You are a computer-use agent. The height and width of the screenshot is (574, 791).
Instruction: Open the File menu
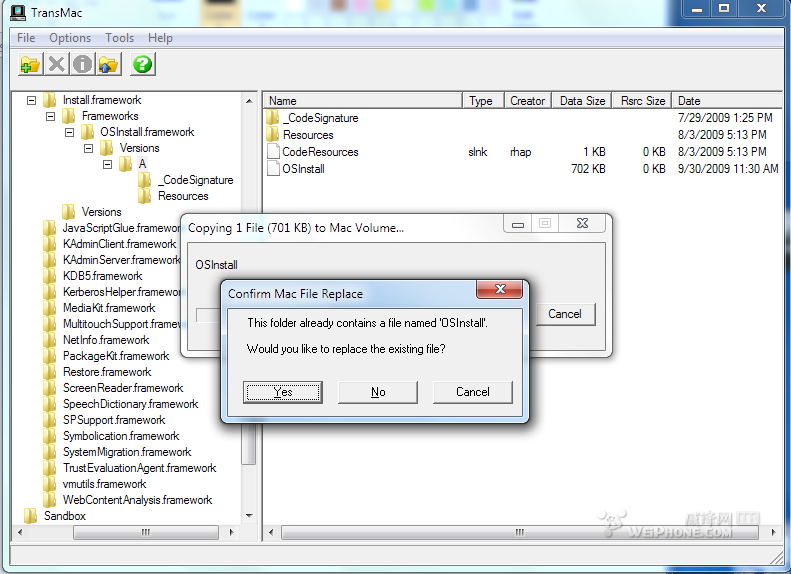click(x=26, y=38)
